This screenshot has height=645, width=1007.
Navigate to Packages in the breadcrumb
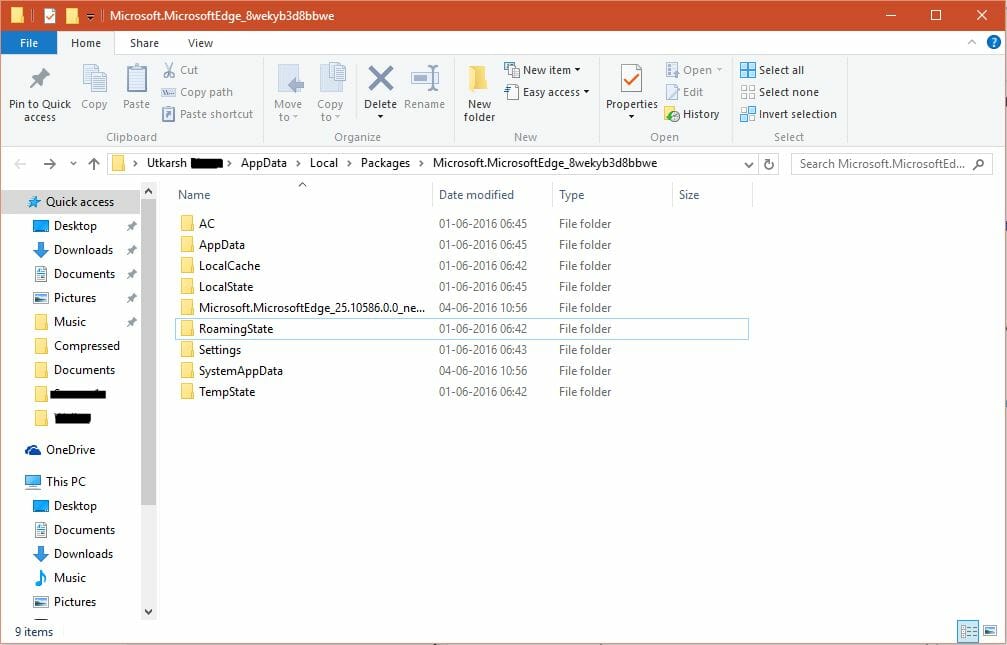point(385,162)
